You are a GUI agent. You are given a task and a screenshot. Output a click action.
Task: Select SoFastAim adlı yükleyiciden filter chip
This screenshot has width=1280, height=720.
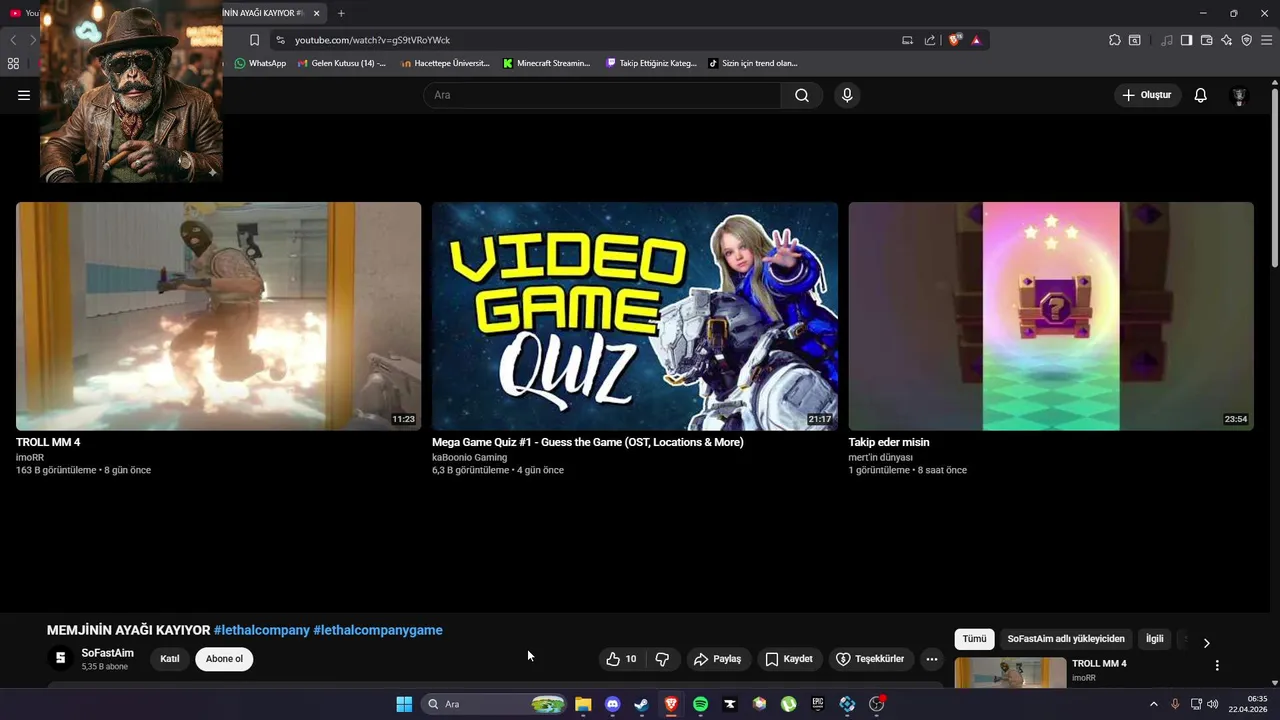[1066, 639]
